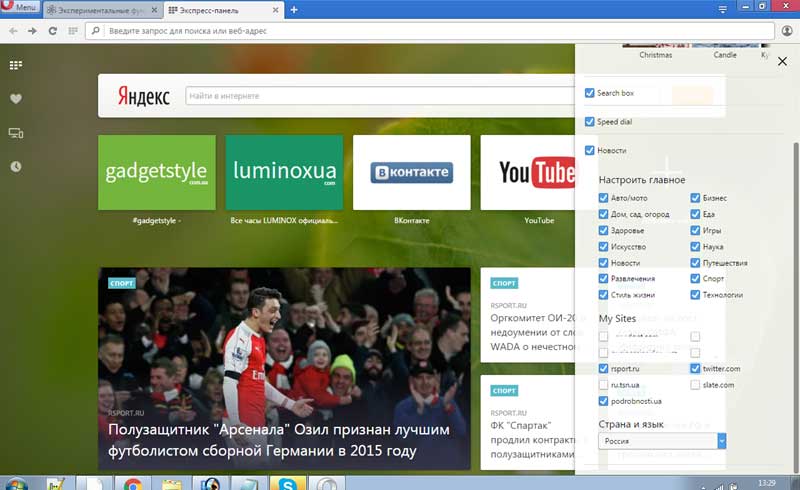The image size is (800, 490).
Task: Close the customization side panel
Action: 782,61
